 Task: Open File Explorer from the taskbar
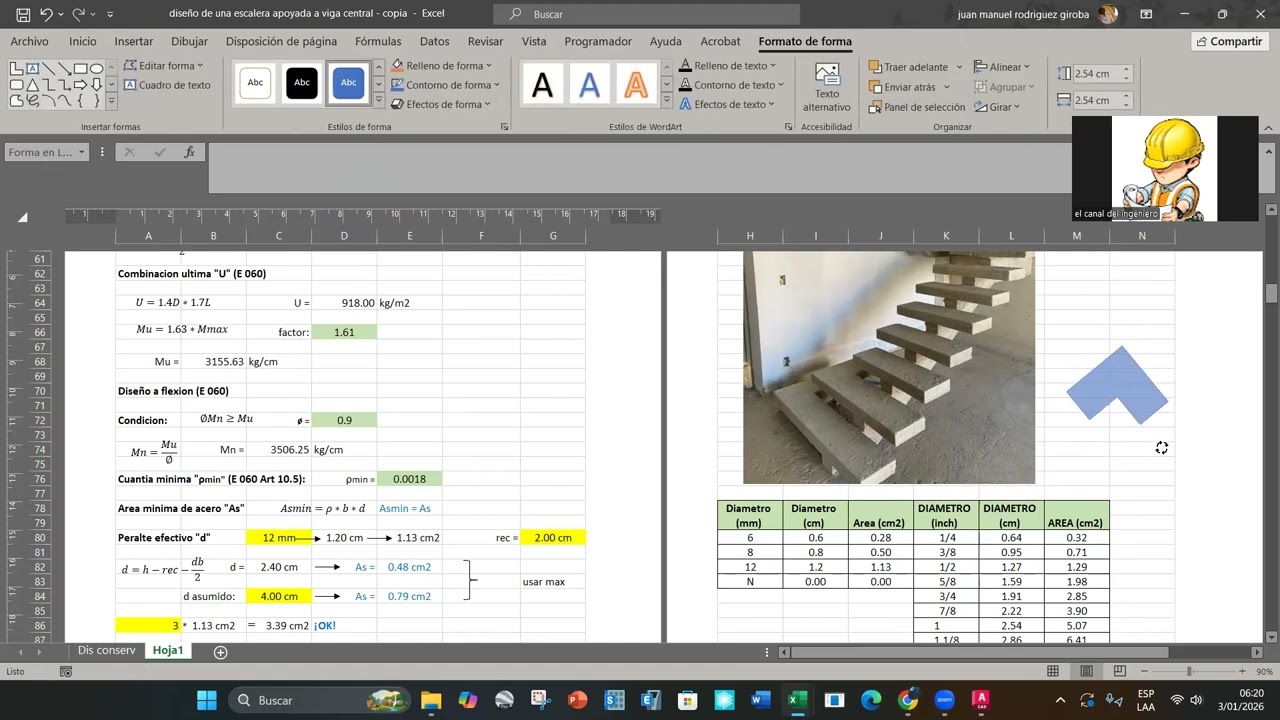point(431,700)
